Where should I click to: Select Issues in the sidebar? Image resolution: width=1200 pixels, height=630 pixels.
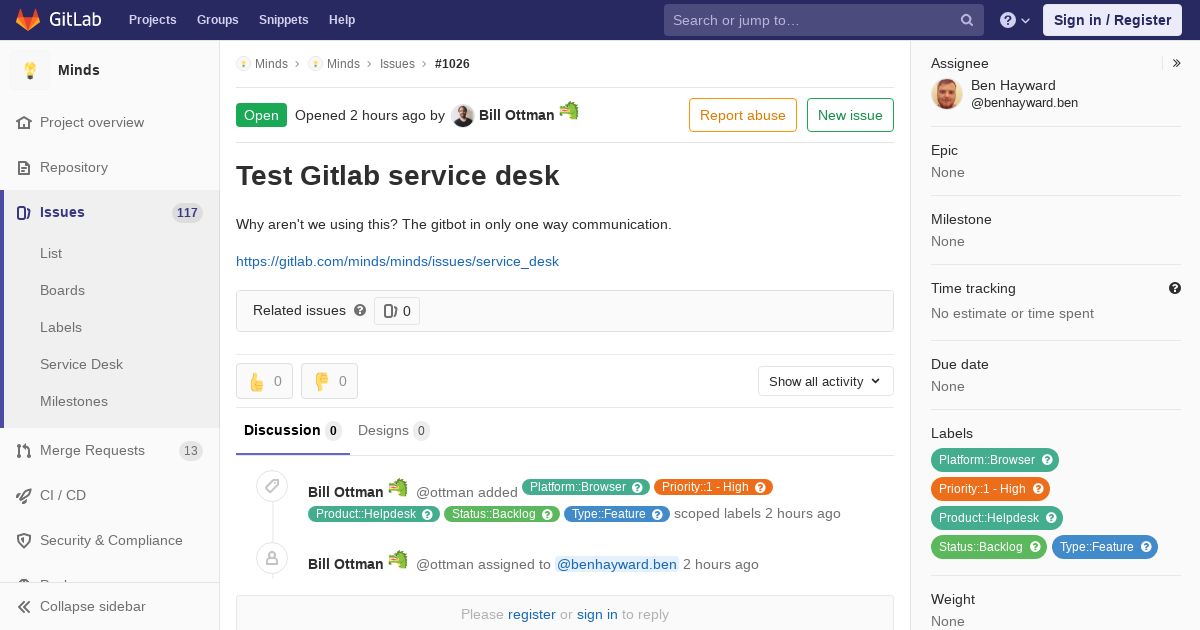pos(62,212)
